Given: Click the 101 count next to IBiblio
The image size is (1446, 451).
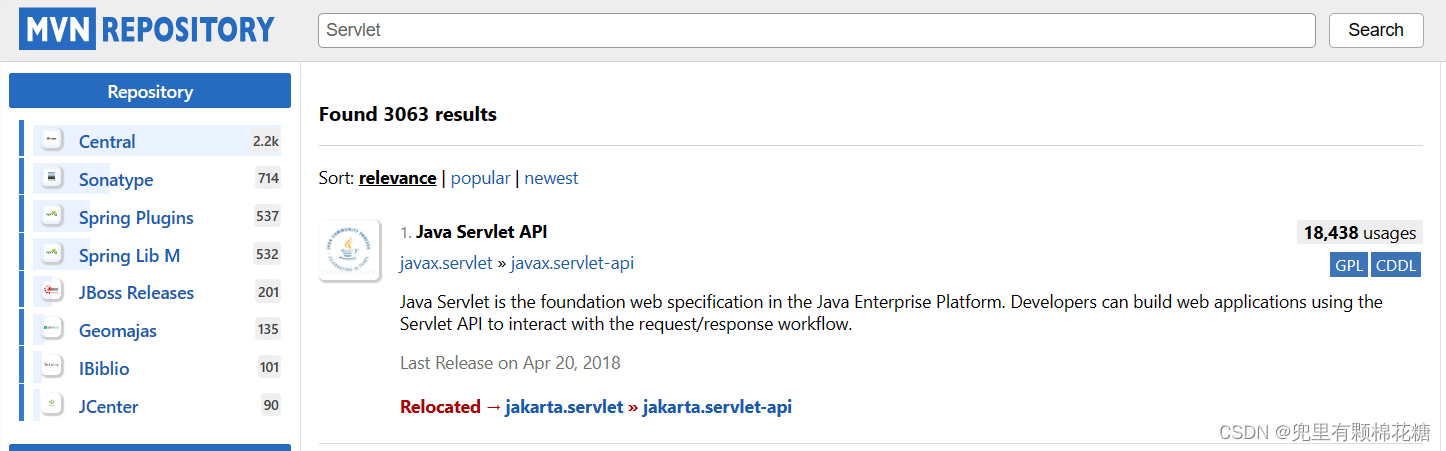Looking at the screenshot, I should coord(269,367).
